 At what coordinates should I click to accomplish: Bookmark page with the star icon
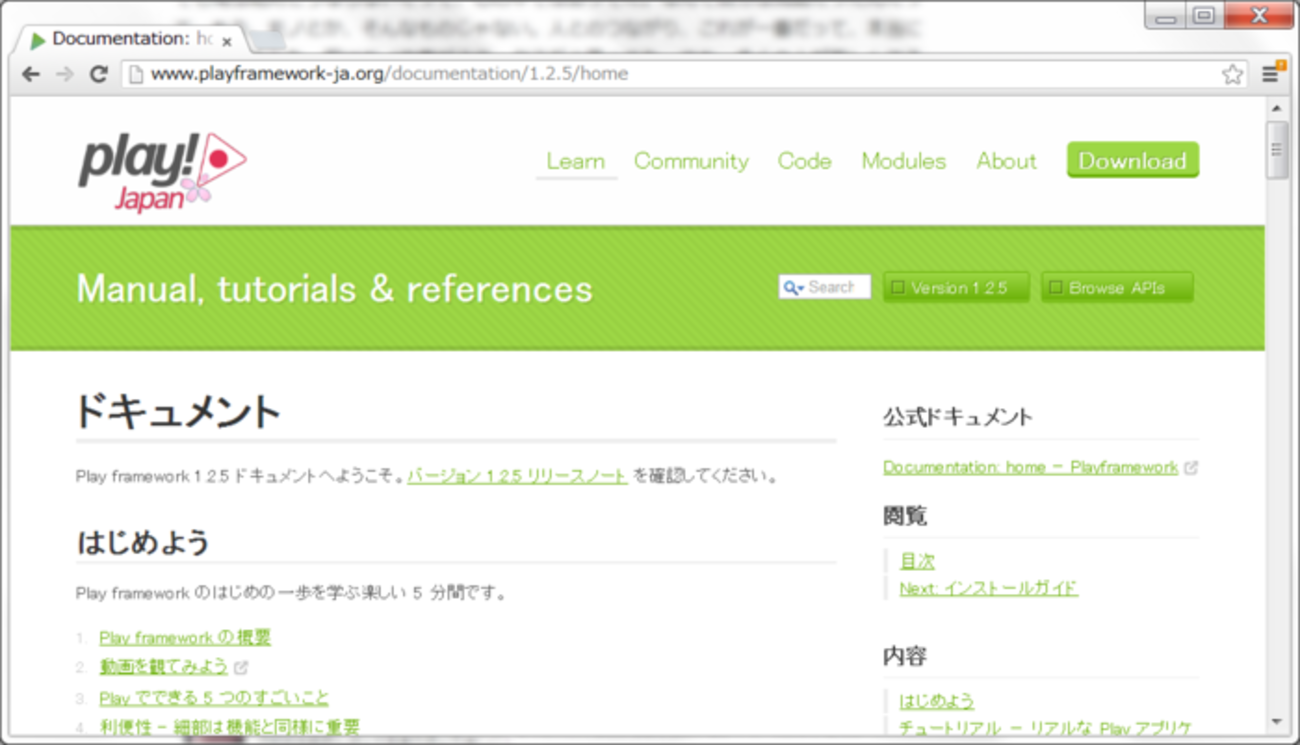[x=1232, y=74]
